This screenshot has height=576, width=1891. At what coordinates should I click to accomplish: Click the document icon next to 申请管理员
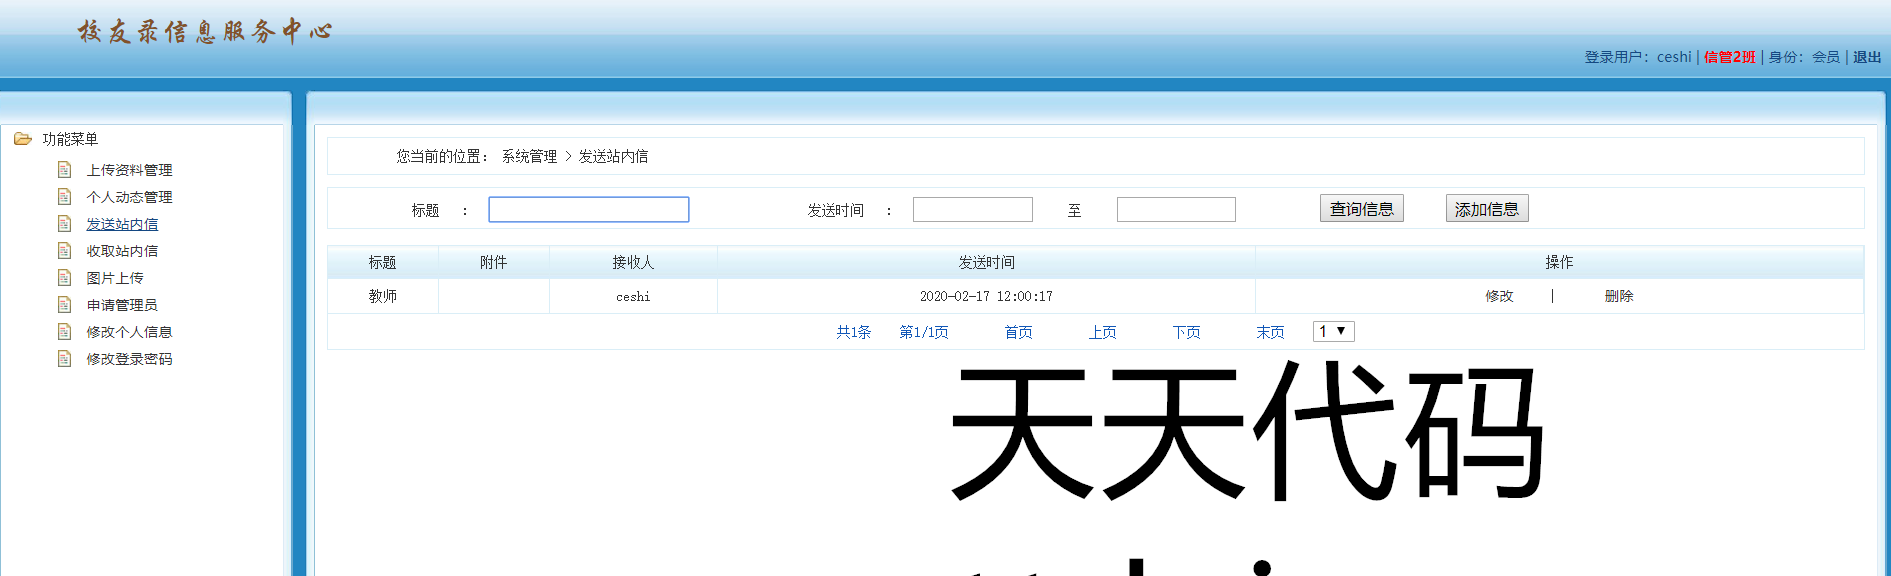pos(65,305)
